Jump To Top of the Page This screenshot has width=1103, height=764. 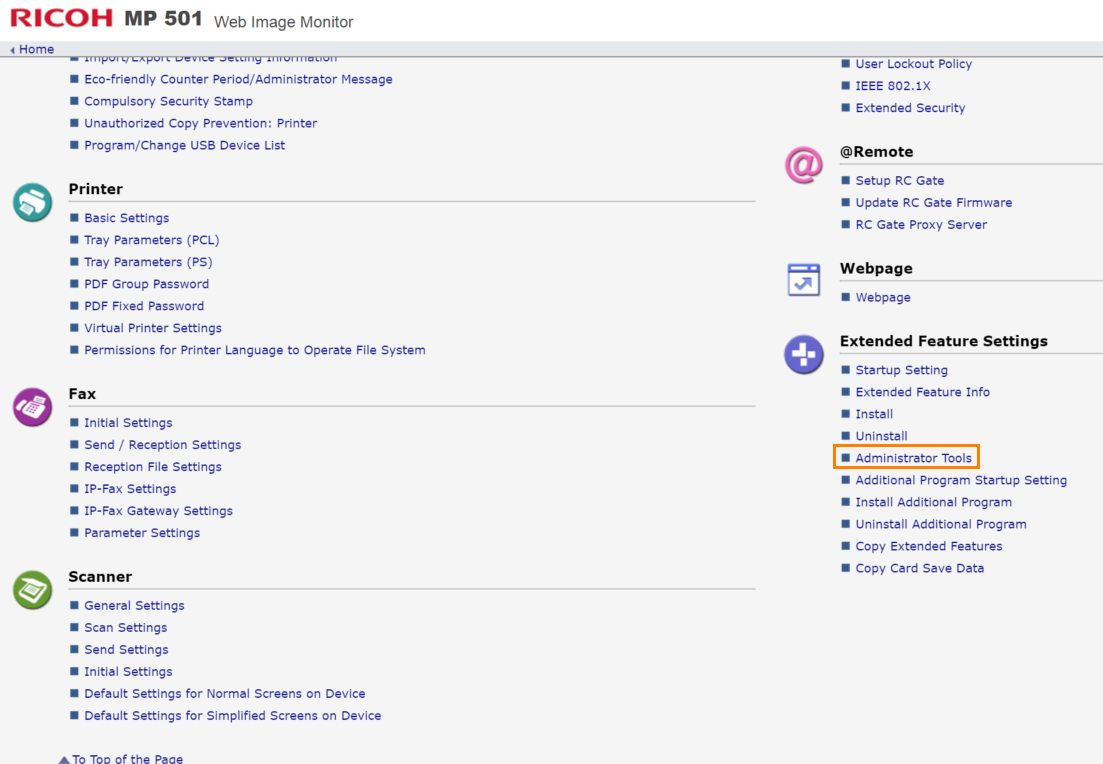[x=126, y=758]
